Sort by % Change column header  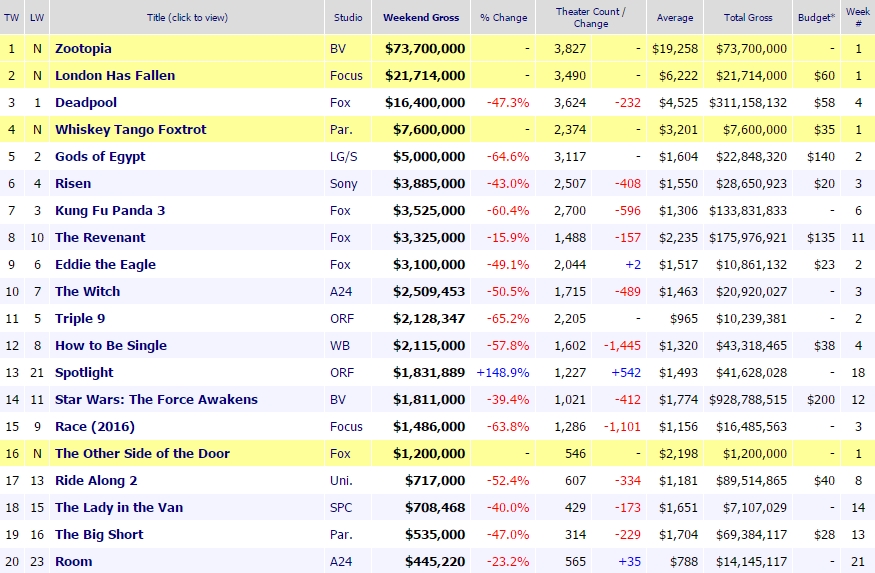[503, 18]
